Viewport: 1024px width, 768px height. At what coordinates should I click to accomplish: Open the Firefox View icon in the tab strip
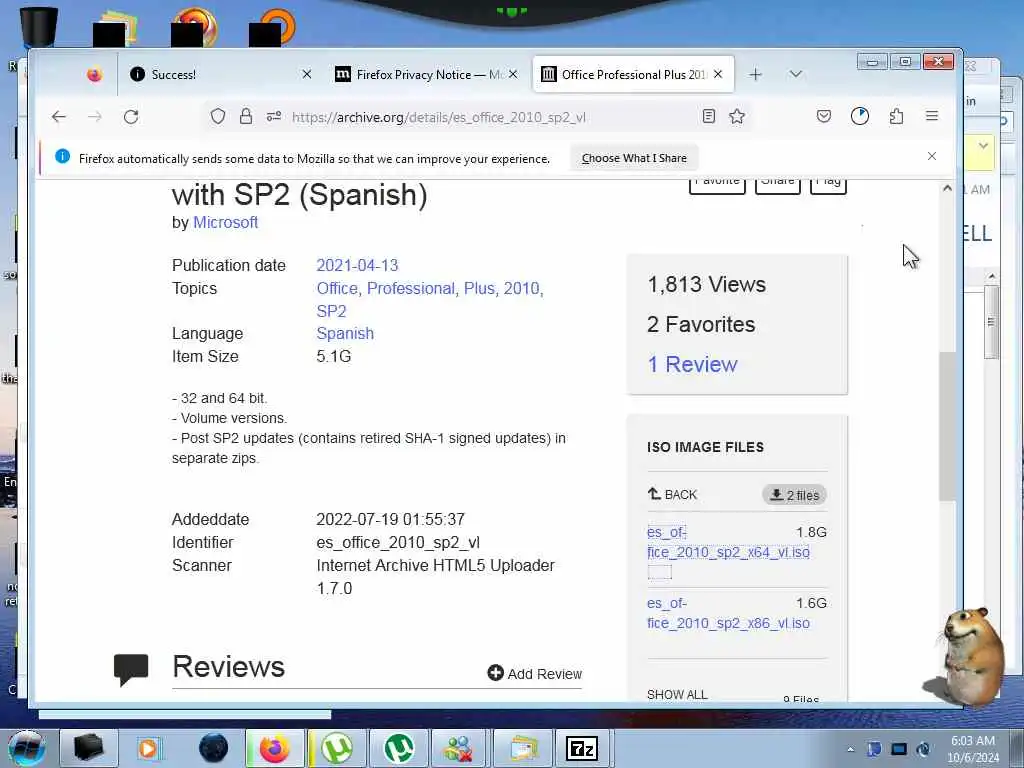(95, 74)
